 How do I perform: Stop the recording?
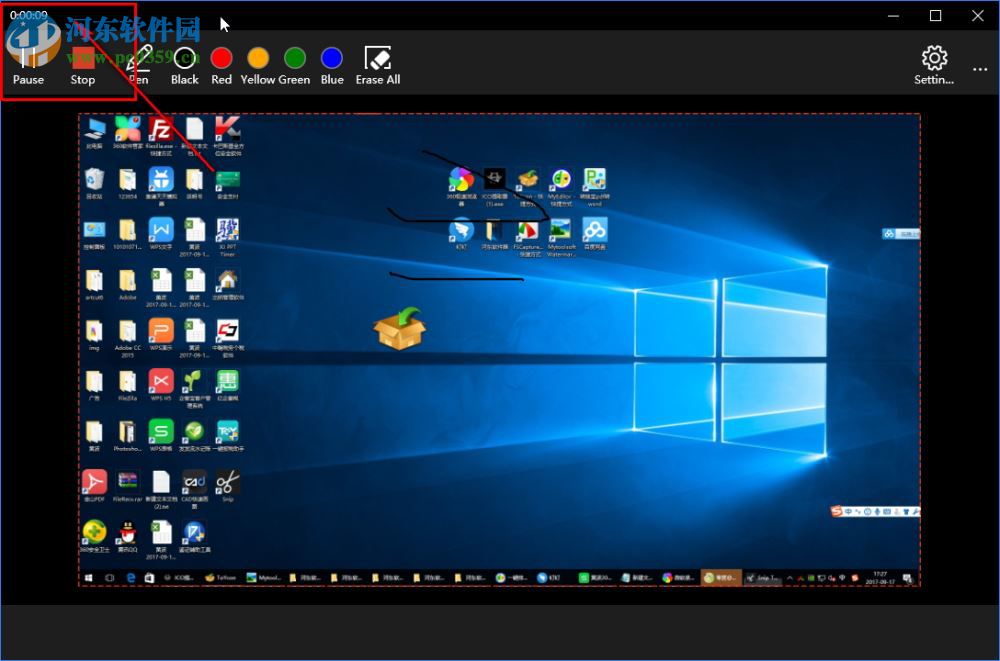click(83, 66)
